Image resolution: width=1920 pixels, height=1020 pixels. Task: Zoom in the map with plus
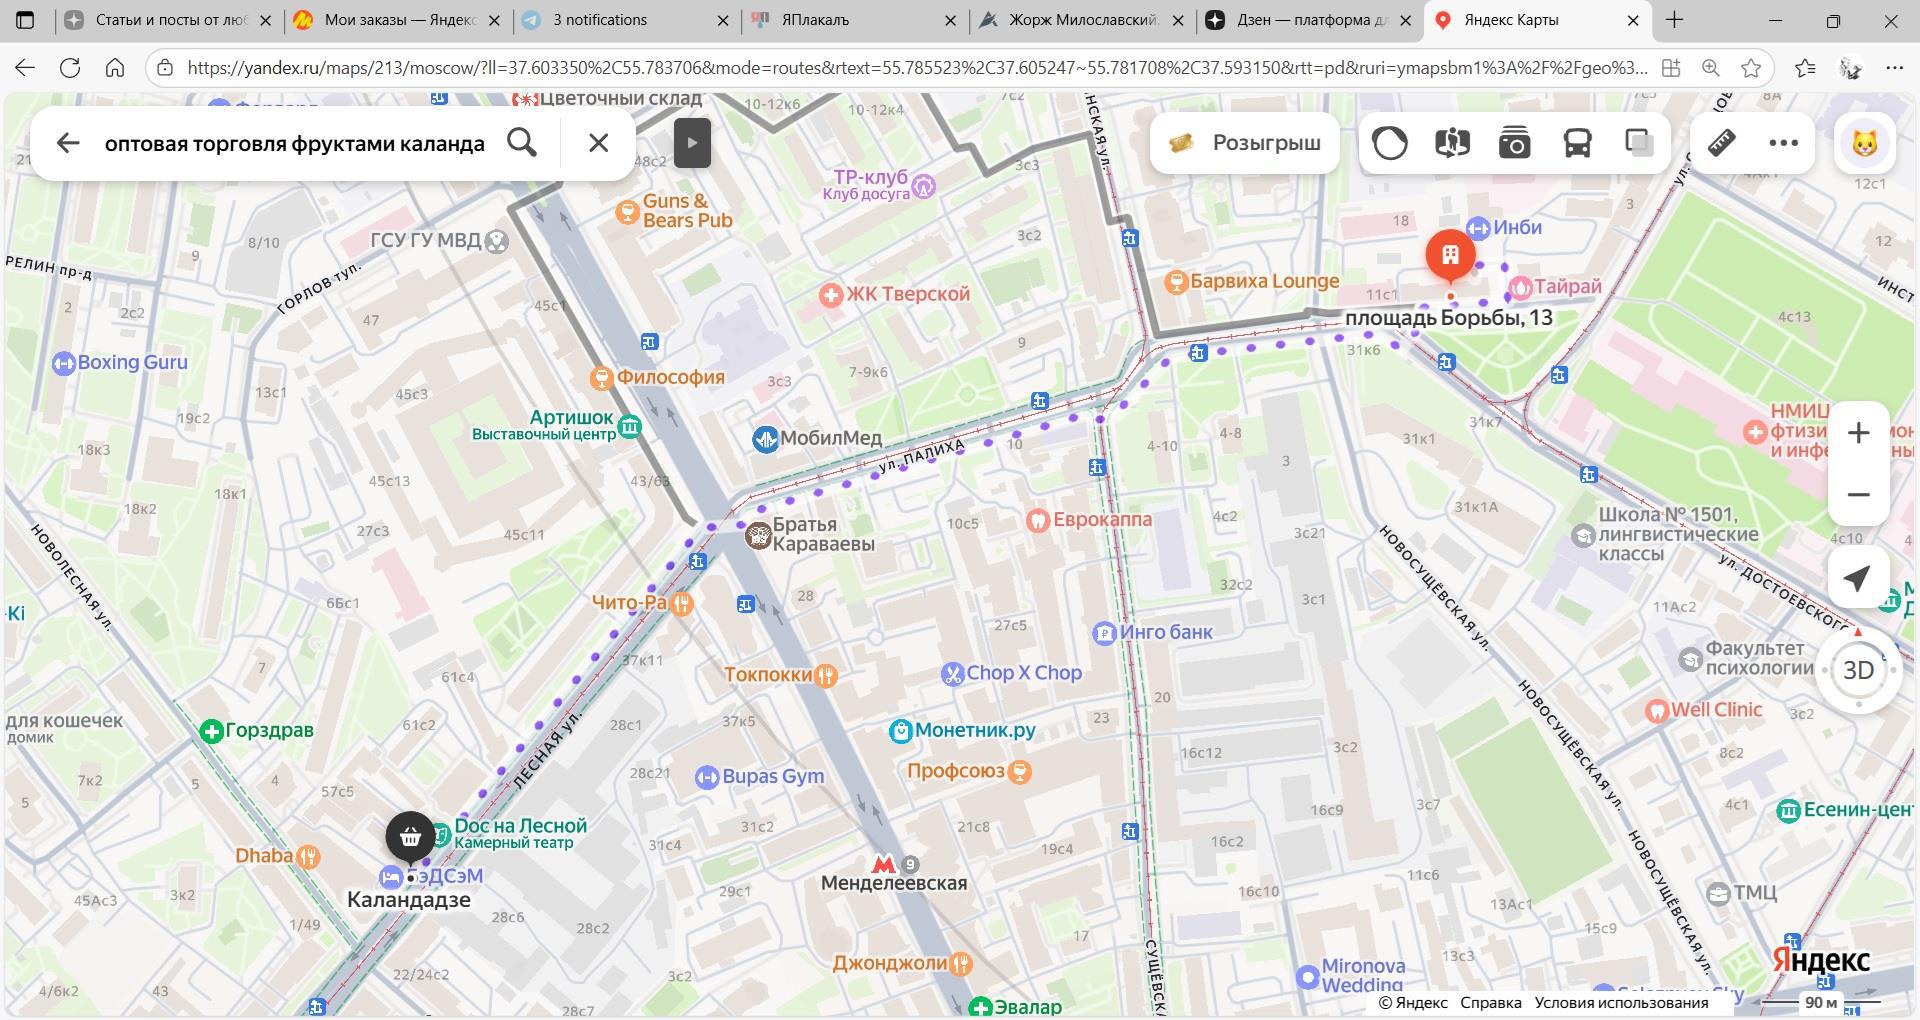coord(1858,433)
